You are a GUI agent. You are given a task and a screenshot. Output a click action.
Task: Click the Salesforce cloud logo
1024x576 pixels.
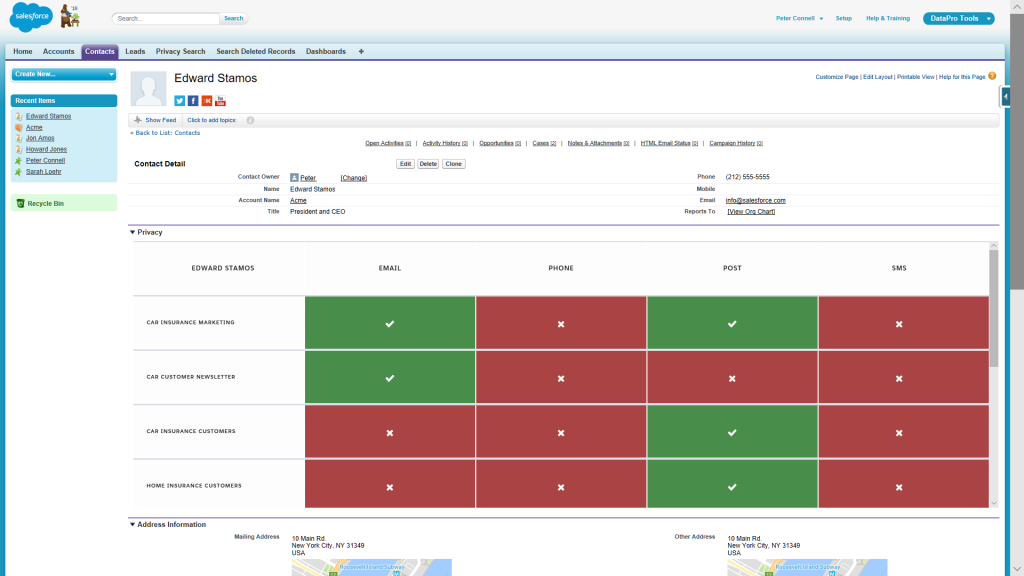pos(30,17)
